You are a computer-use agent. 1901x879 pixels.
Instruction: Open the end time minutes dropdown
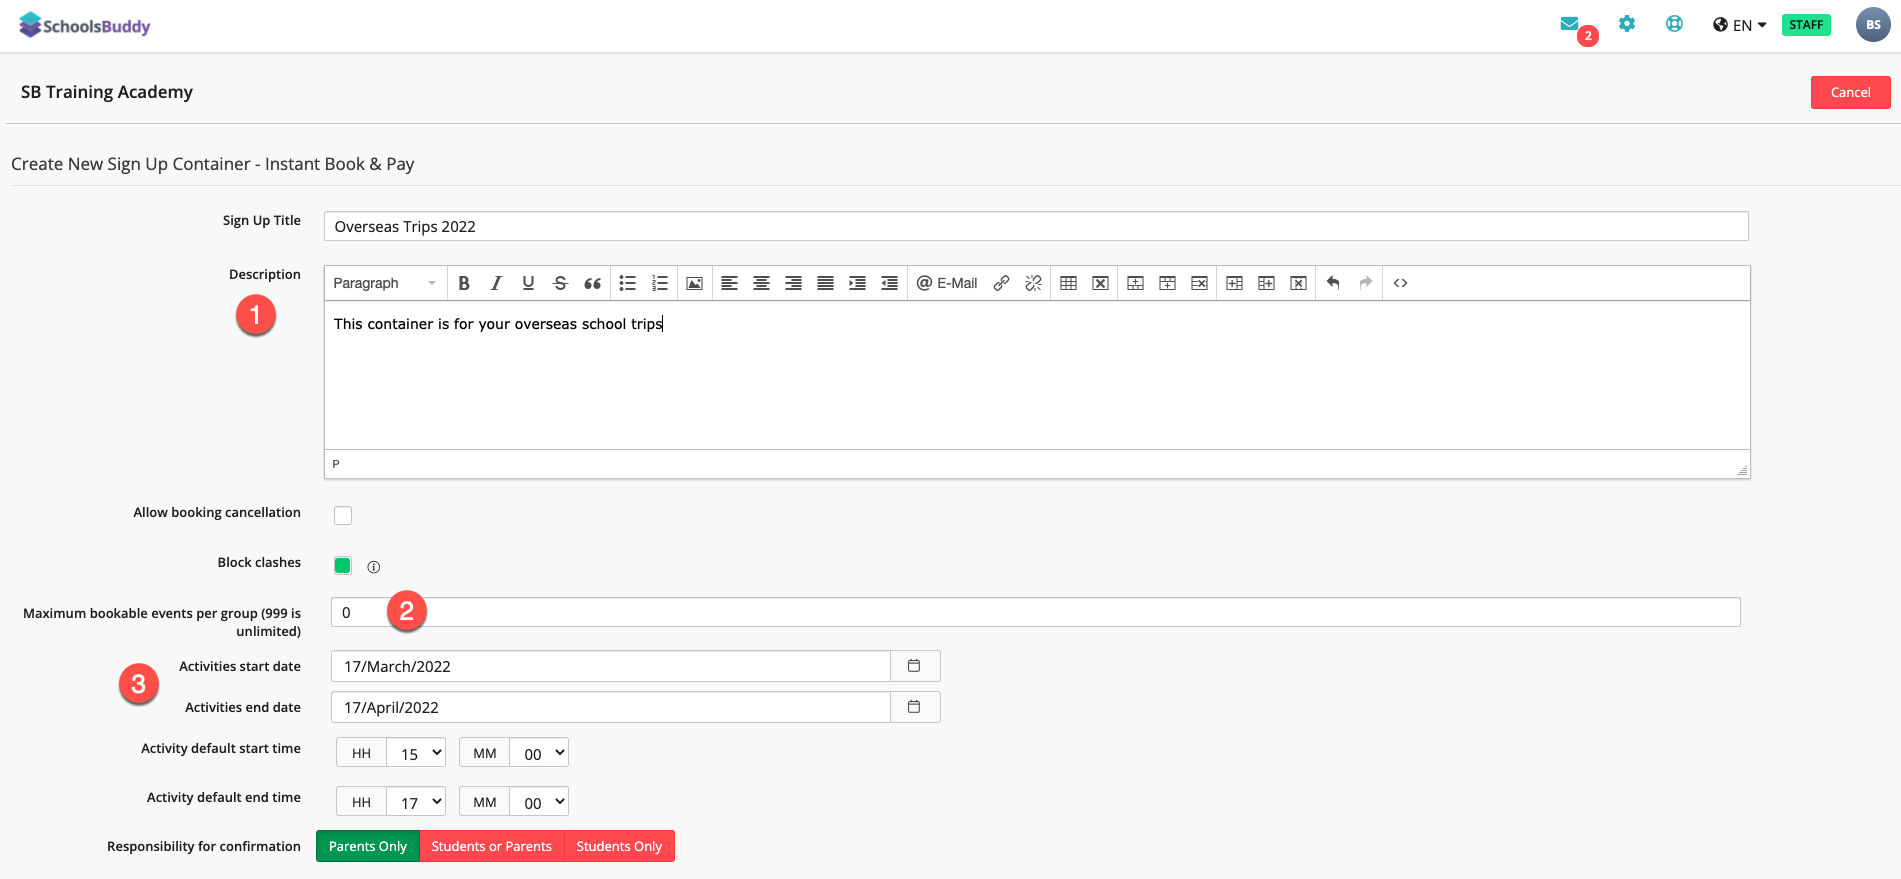(x=538, y=802)
